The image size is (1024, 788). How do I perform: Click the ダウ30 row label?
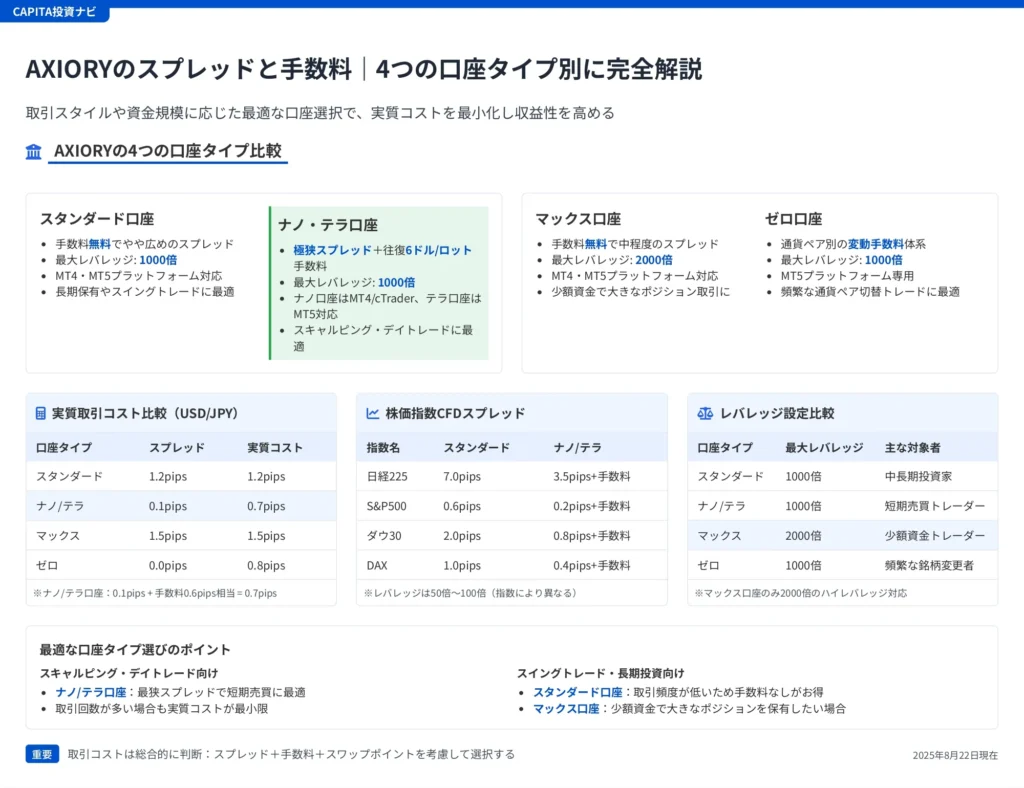(384, 535)
